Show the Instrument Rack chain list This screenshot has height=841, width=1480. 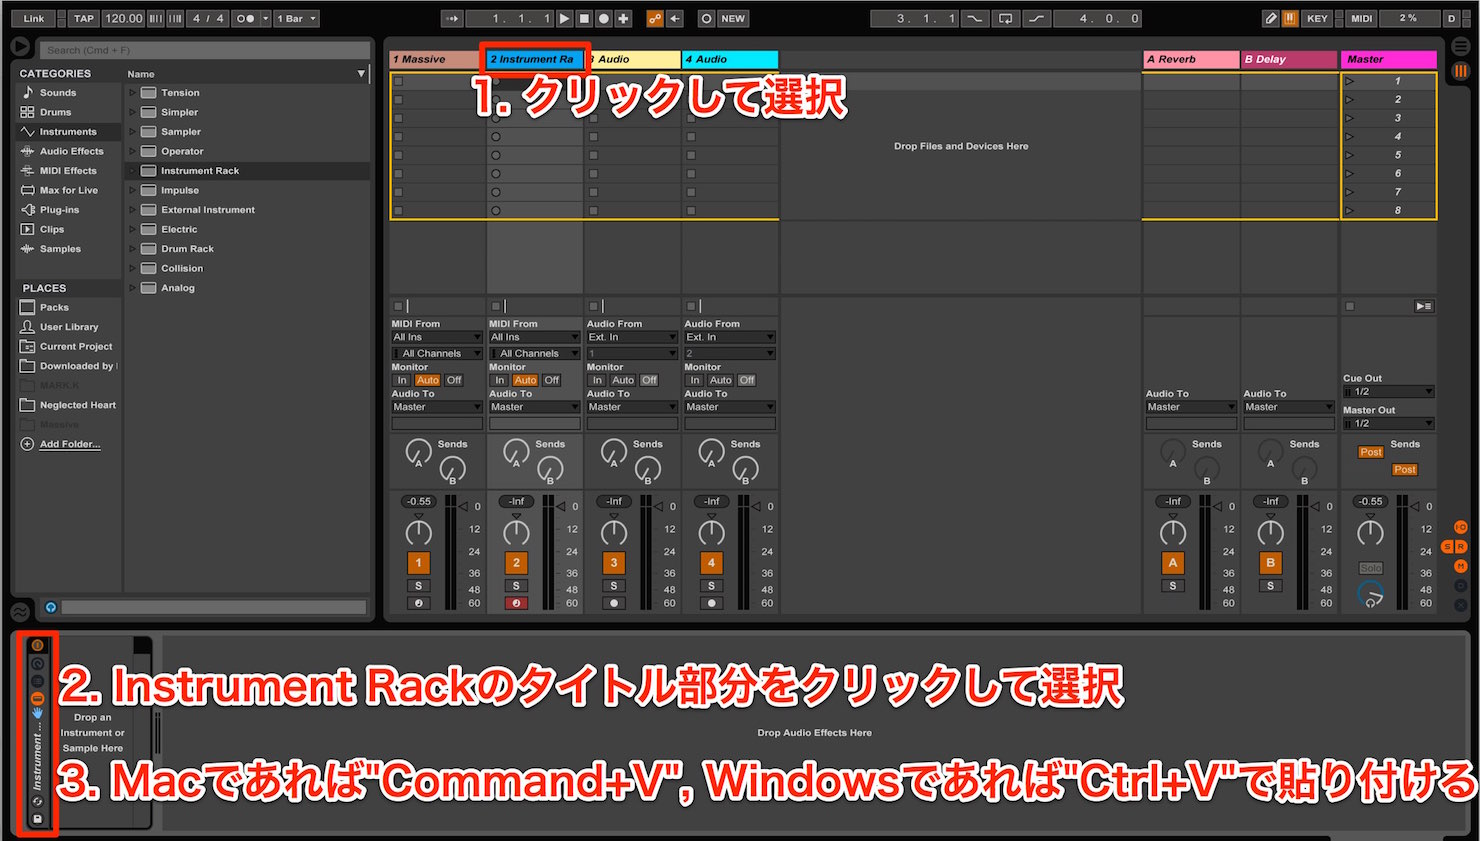[x=37, y=680]
